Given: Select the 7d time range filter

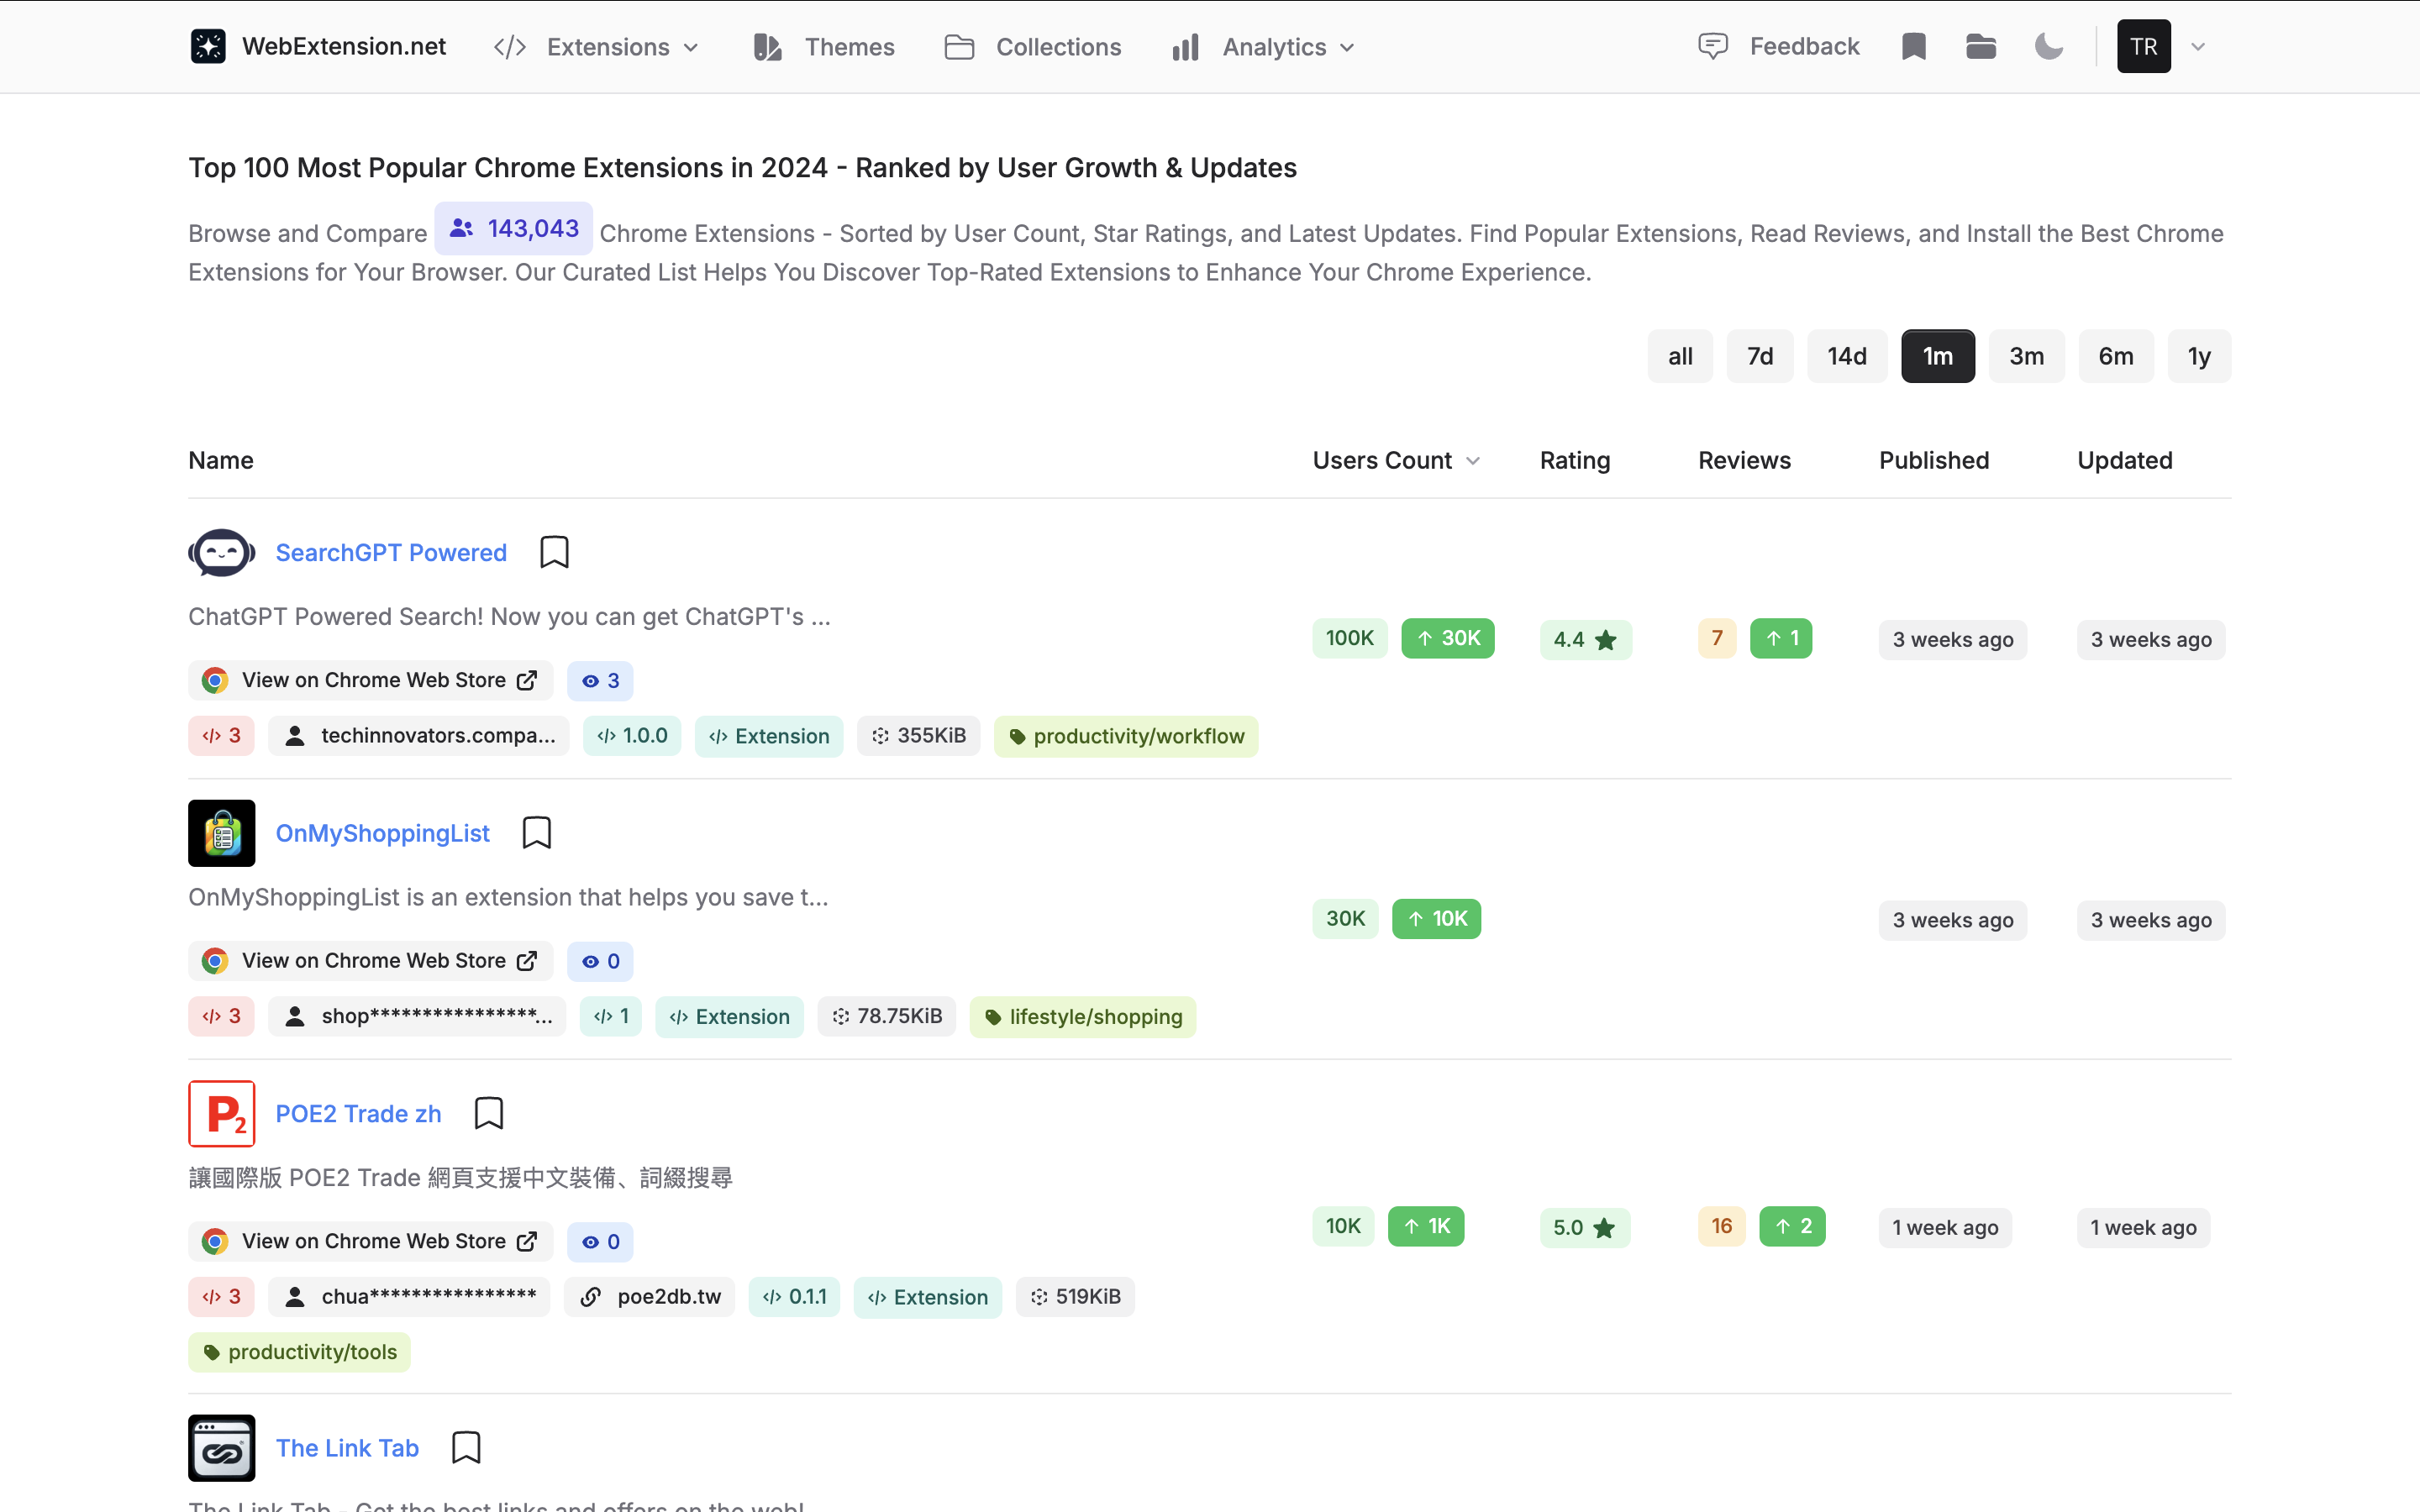Looking at the screenshot, I should pyautogui.click(x=1760, y=356).
